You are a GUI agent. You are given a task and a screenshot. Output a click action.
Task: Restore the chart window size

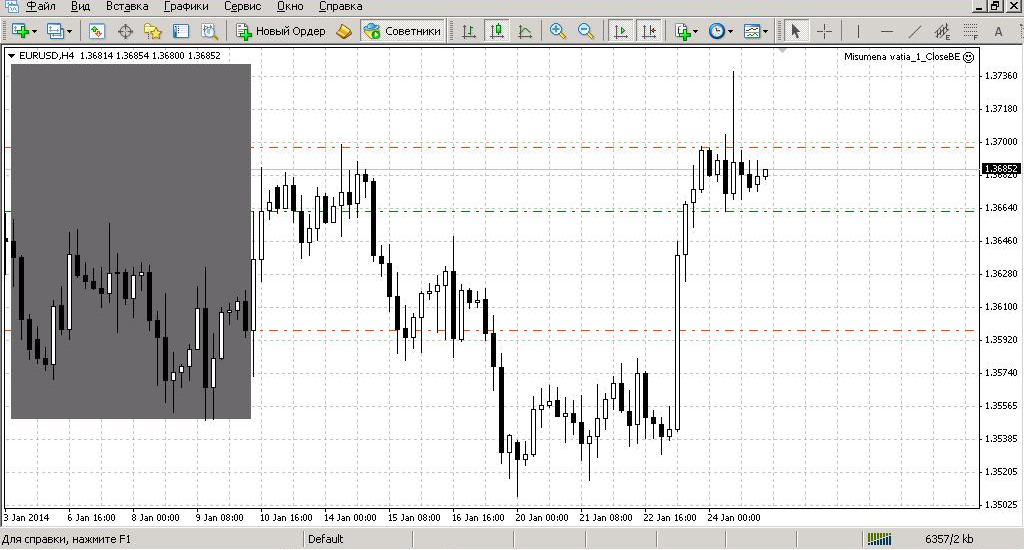(995, 6)
